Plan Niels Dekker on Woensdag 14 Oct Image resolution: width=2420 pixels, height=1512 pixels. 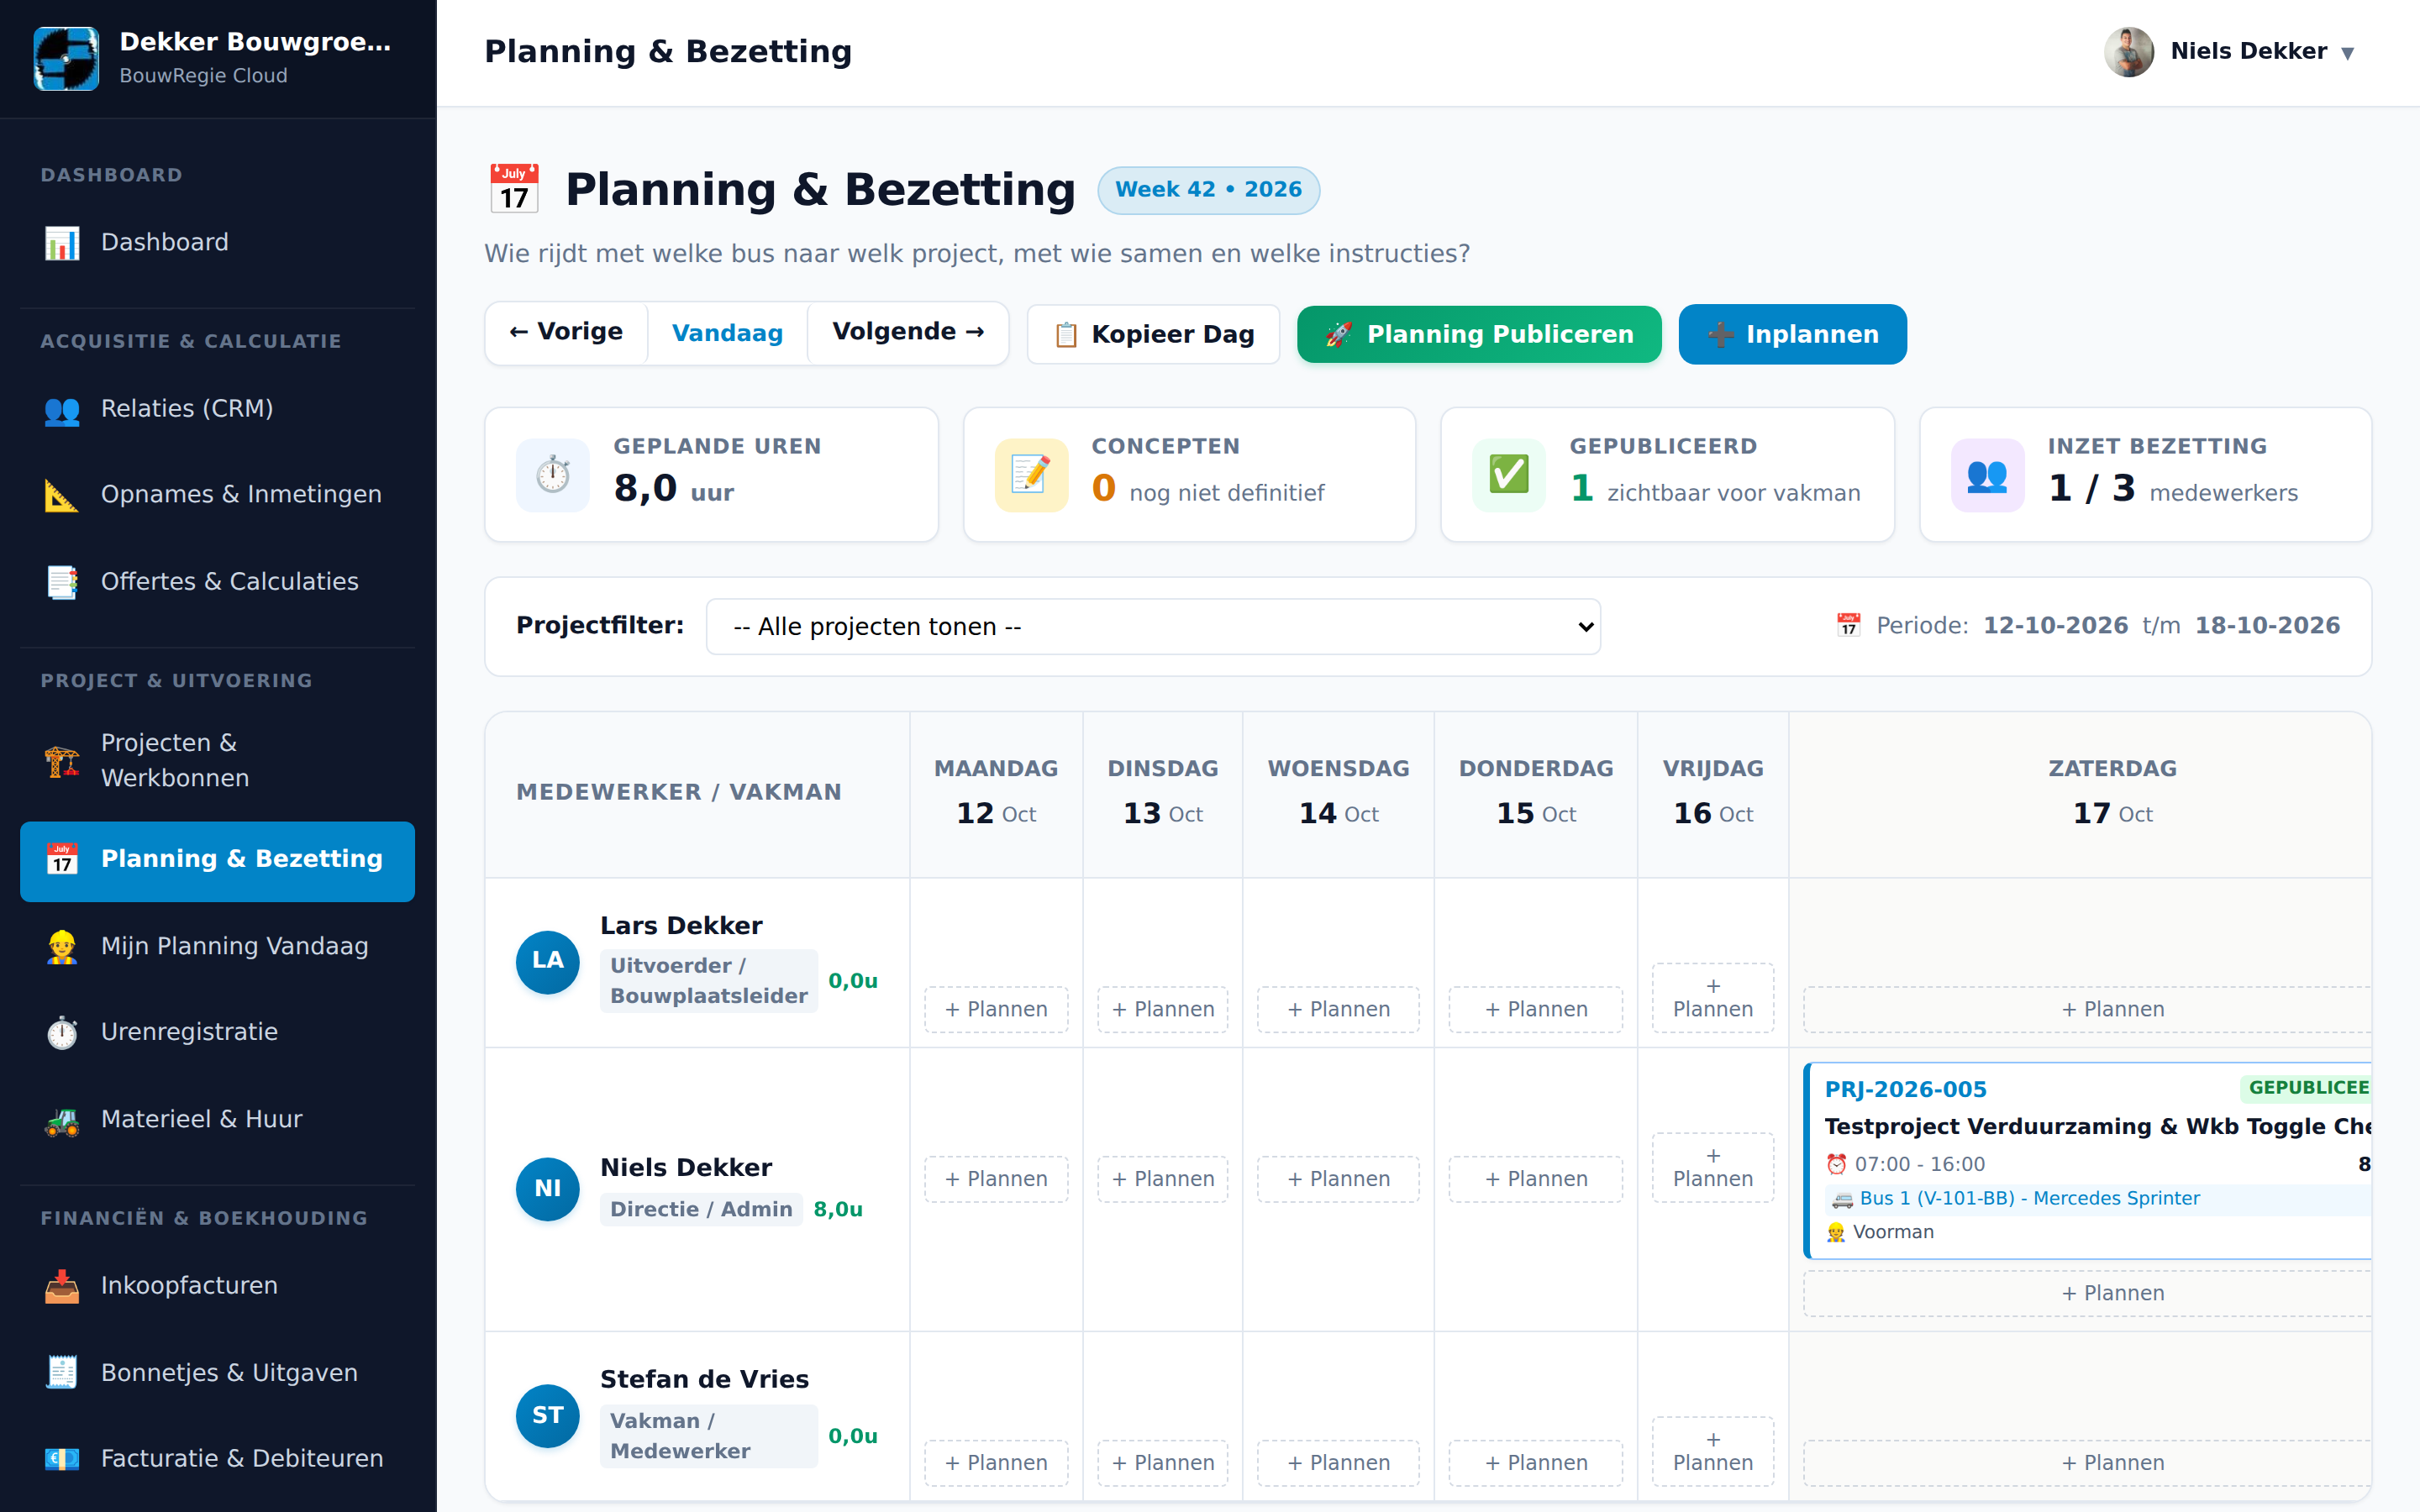(1338, 1179)
